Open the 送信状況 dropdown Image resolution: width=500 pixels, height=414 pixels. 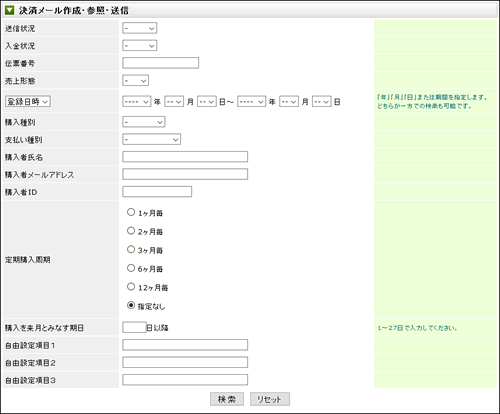click(140, 28)
